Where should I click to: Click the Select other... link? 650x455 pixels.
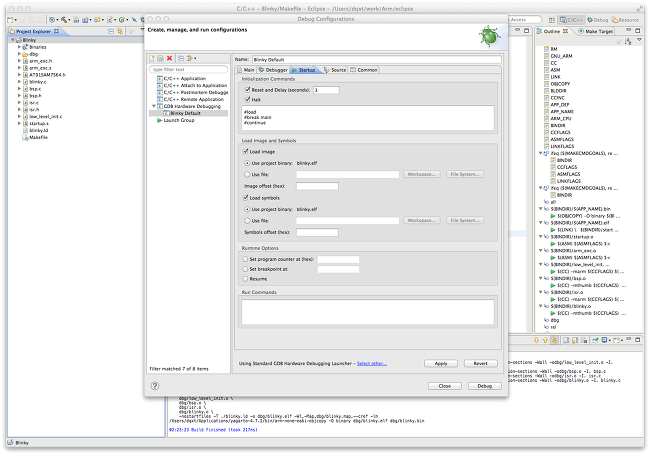(x=372, y=363)
